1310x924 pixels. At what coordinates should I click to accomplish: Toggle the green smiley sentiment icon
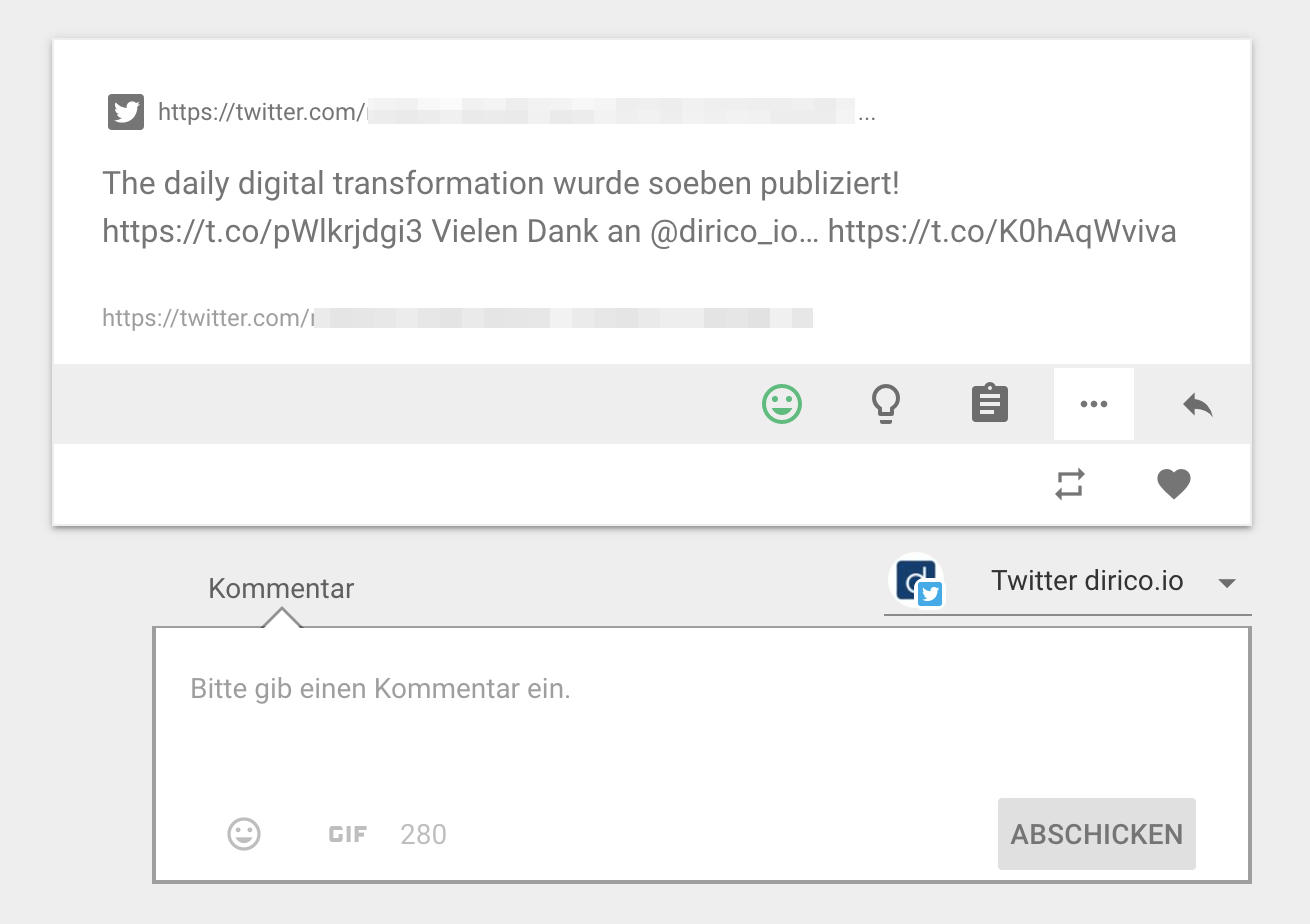point(782,404)
